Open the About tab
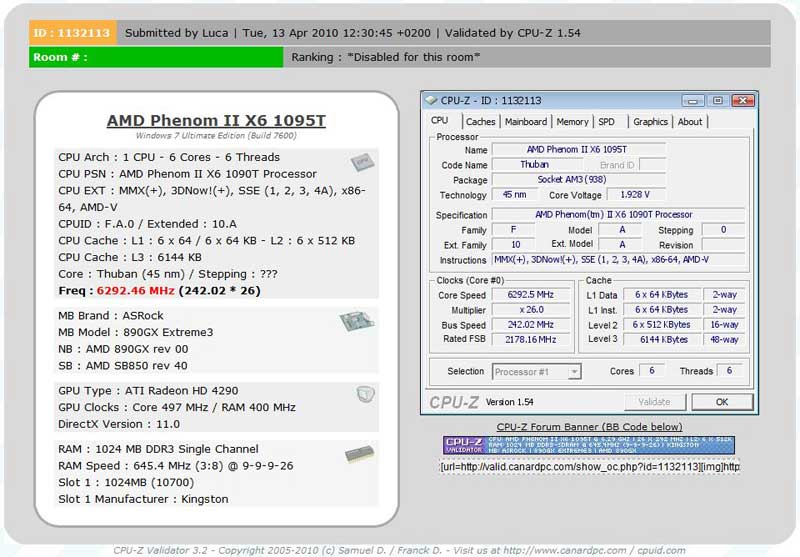 pyautogui.click(x=690, y=122)
